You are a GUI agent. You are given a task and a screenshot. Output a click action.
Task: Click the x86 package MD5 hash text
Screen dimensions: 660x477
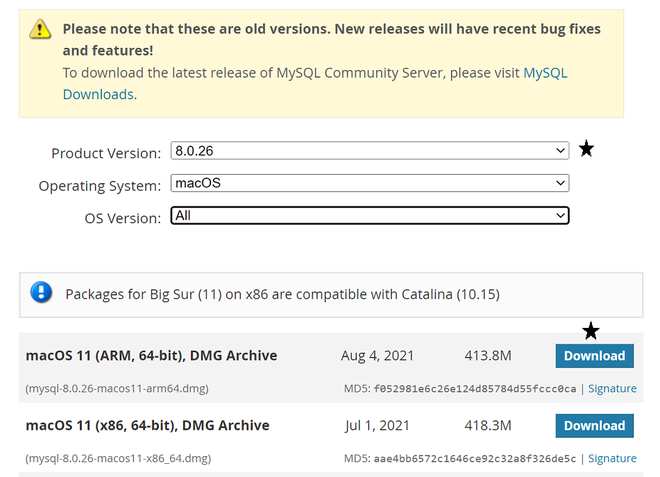coord(474,458)
